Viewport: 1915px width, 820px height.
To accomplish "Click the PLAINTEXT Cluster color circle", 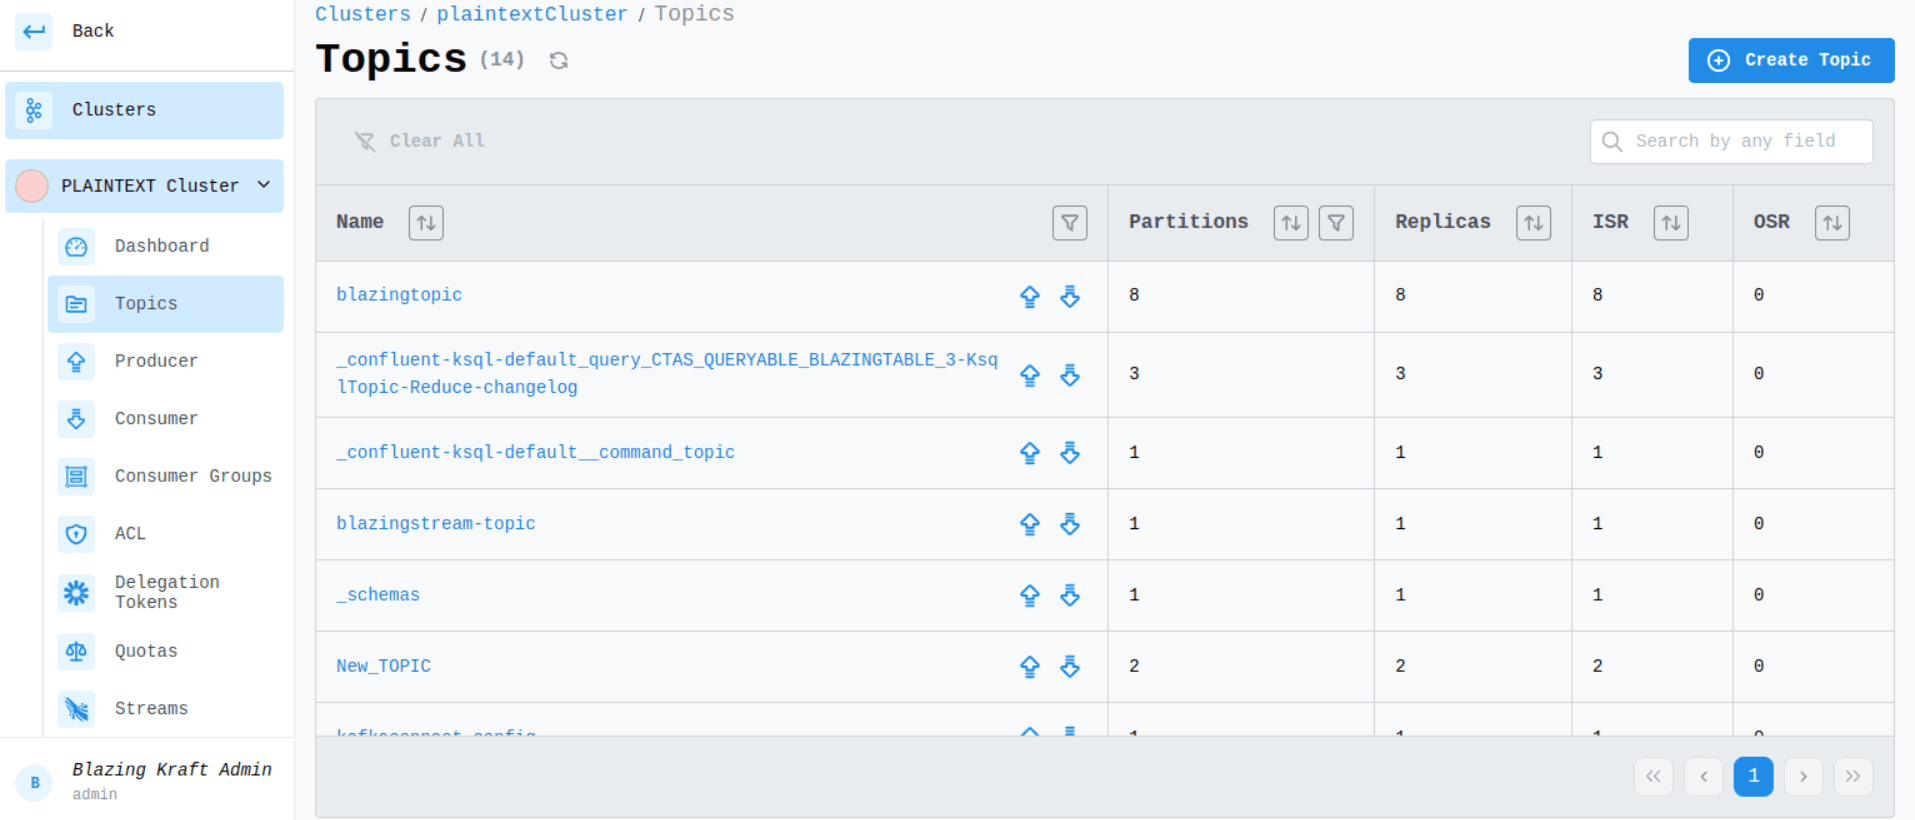I will pyautogui.click(x=32, y=186).
